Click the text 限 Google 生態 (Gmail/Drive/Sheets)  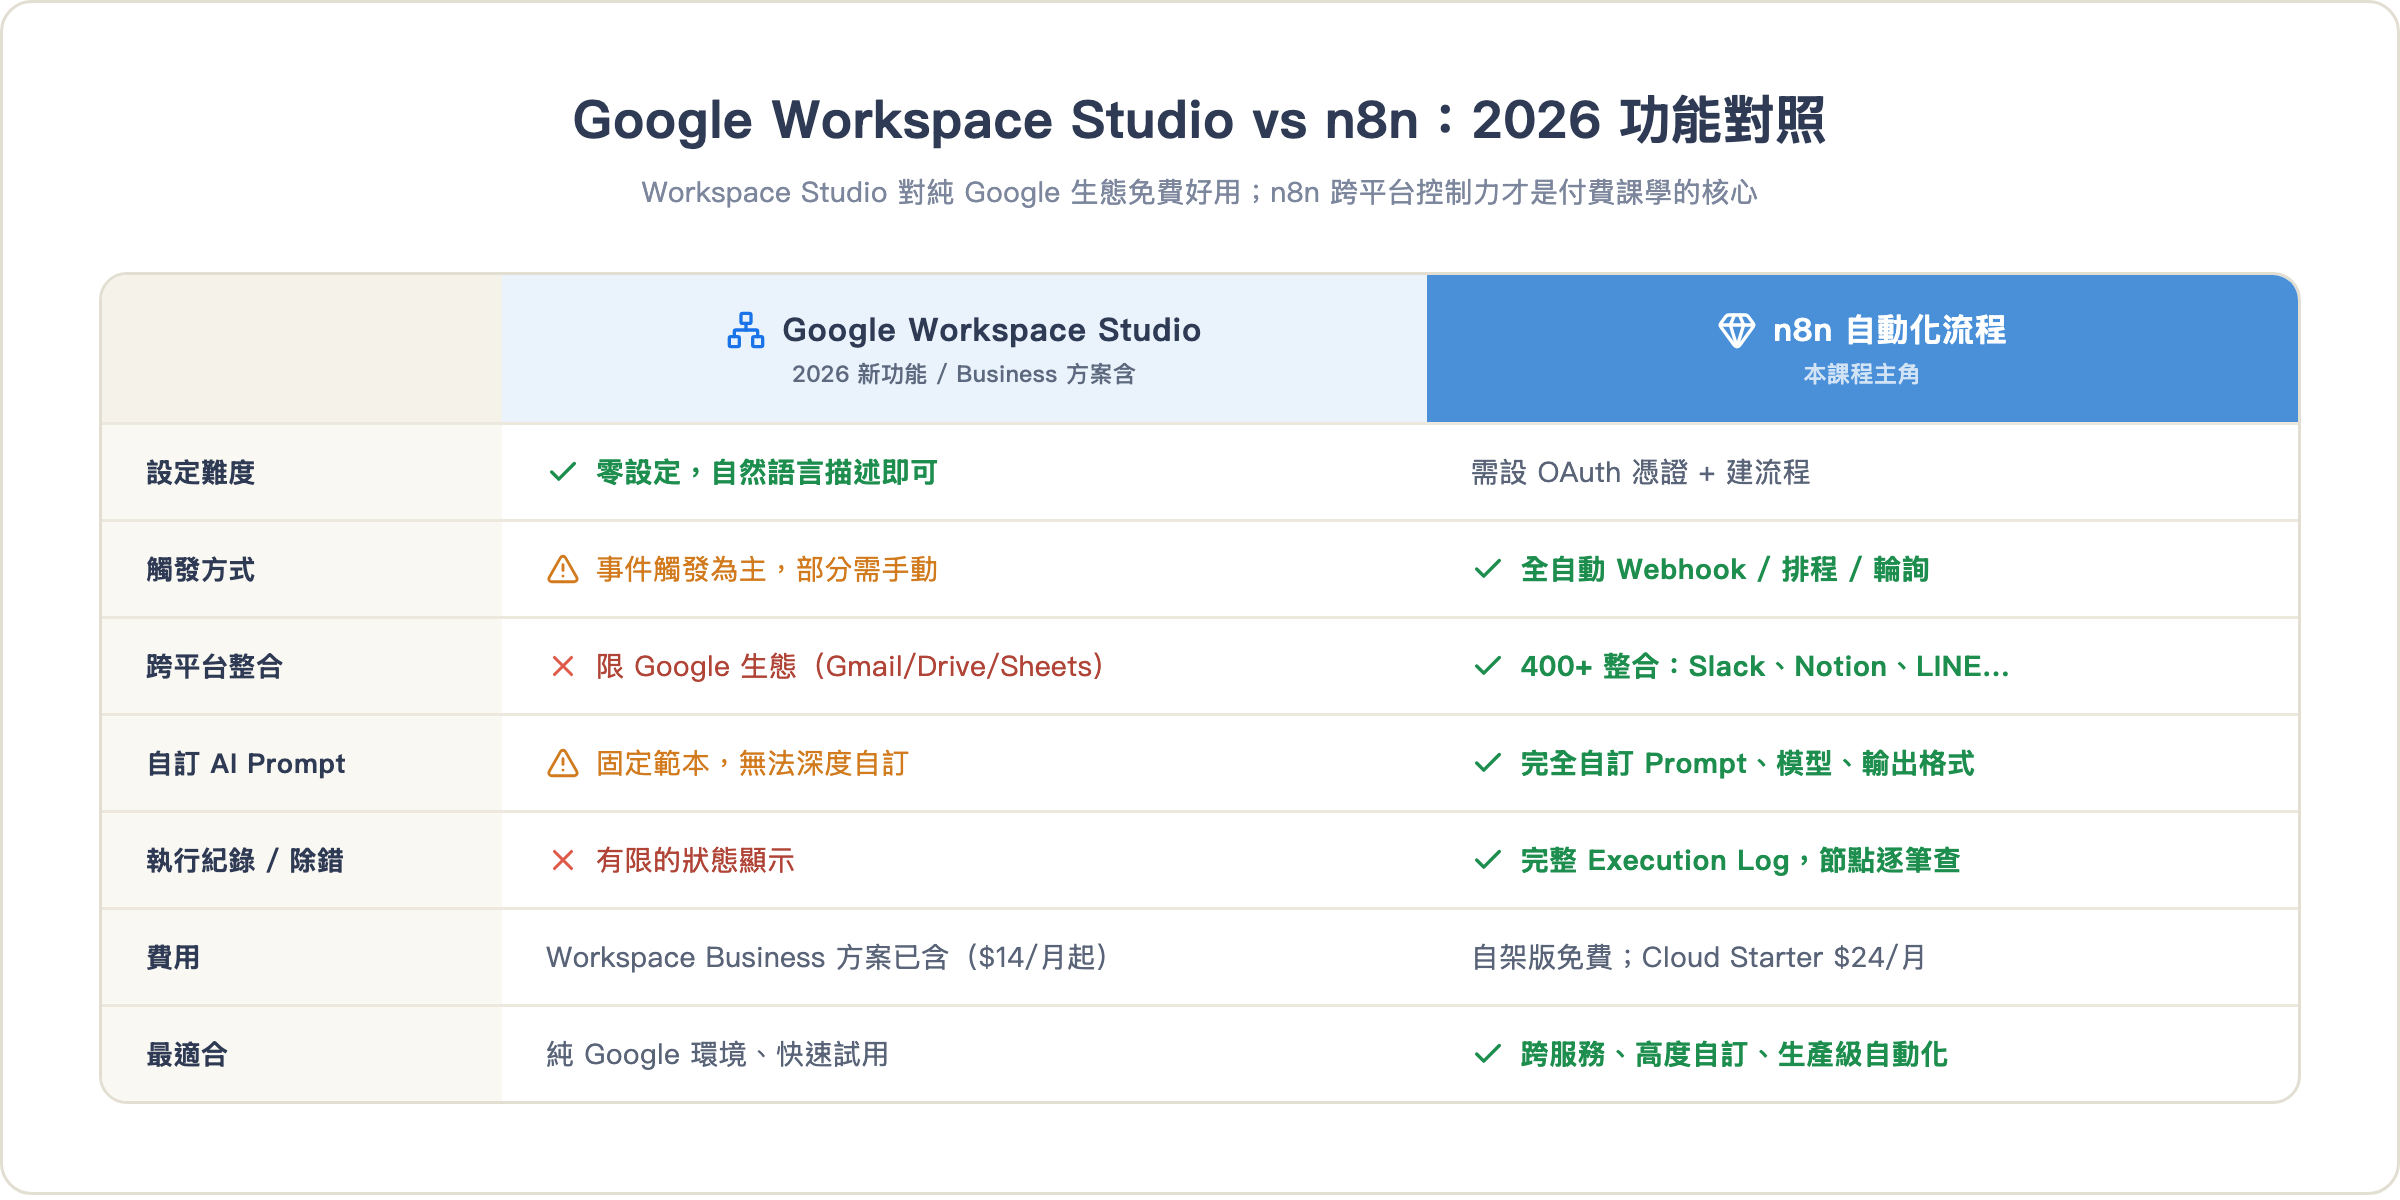[851, 666]
